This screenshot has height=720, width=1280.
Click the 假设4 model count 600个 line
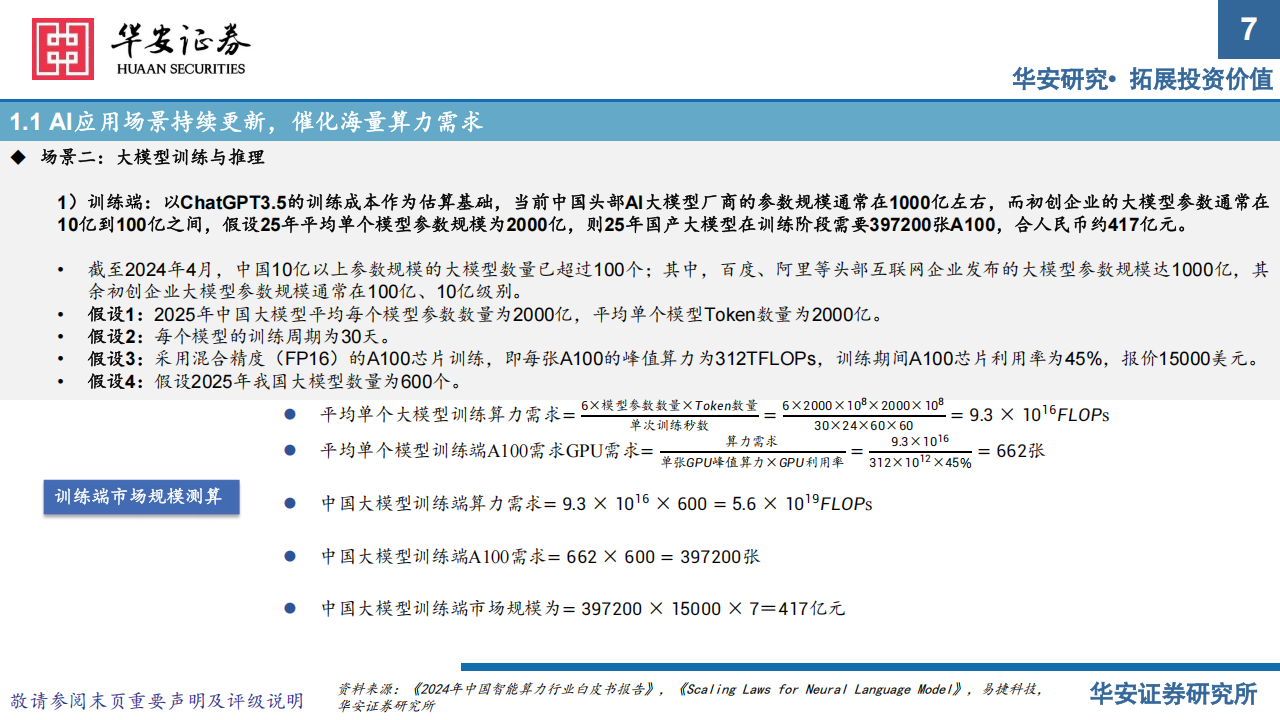click(x=274, y=381)
